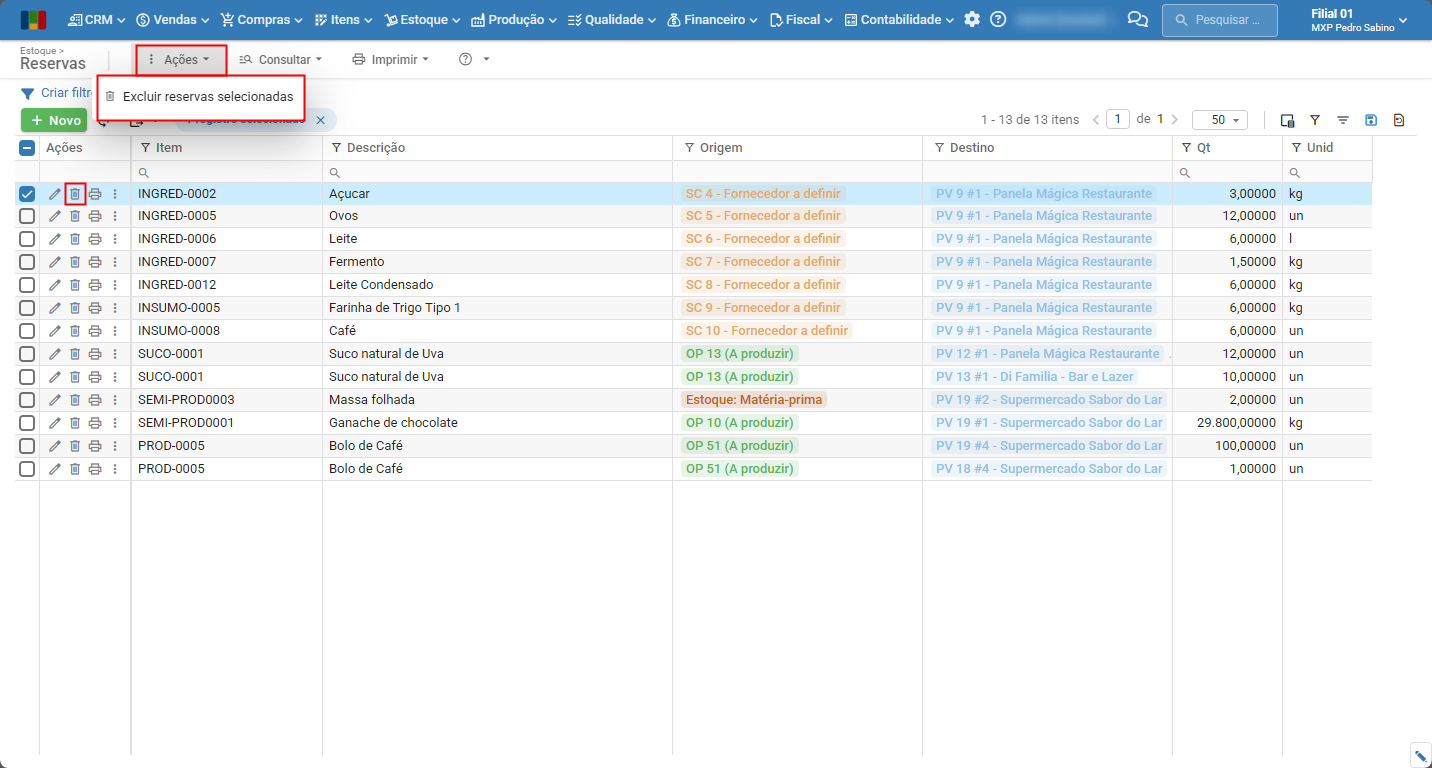Toggle the select-all checkbox in the grid header
Screen dimensions: 1432x768
pos(27,148)
